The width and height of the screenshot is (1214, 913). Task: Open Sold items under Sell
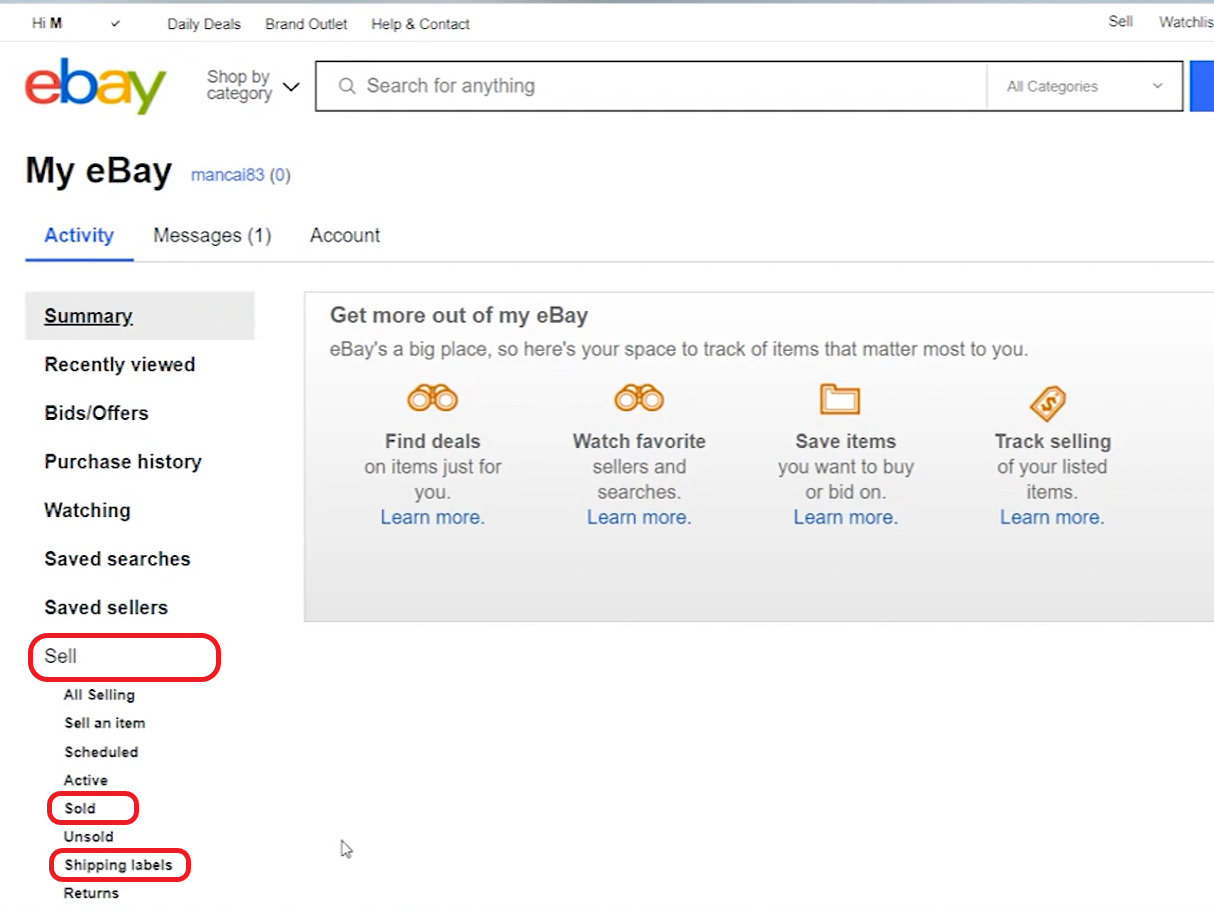coord(80,808)
